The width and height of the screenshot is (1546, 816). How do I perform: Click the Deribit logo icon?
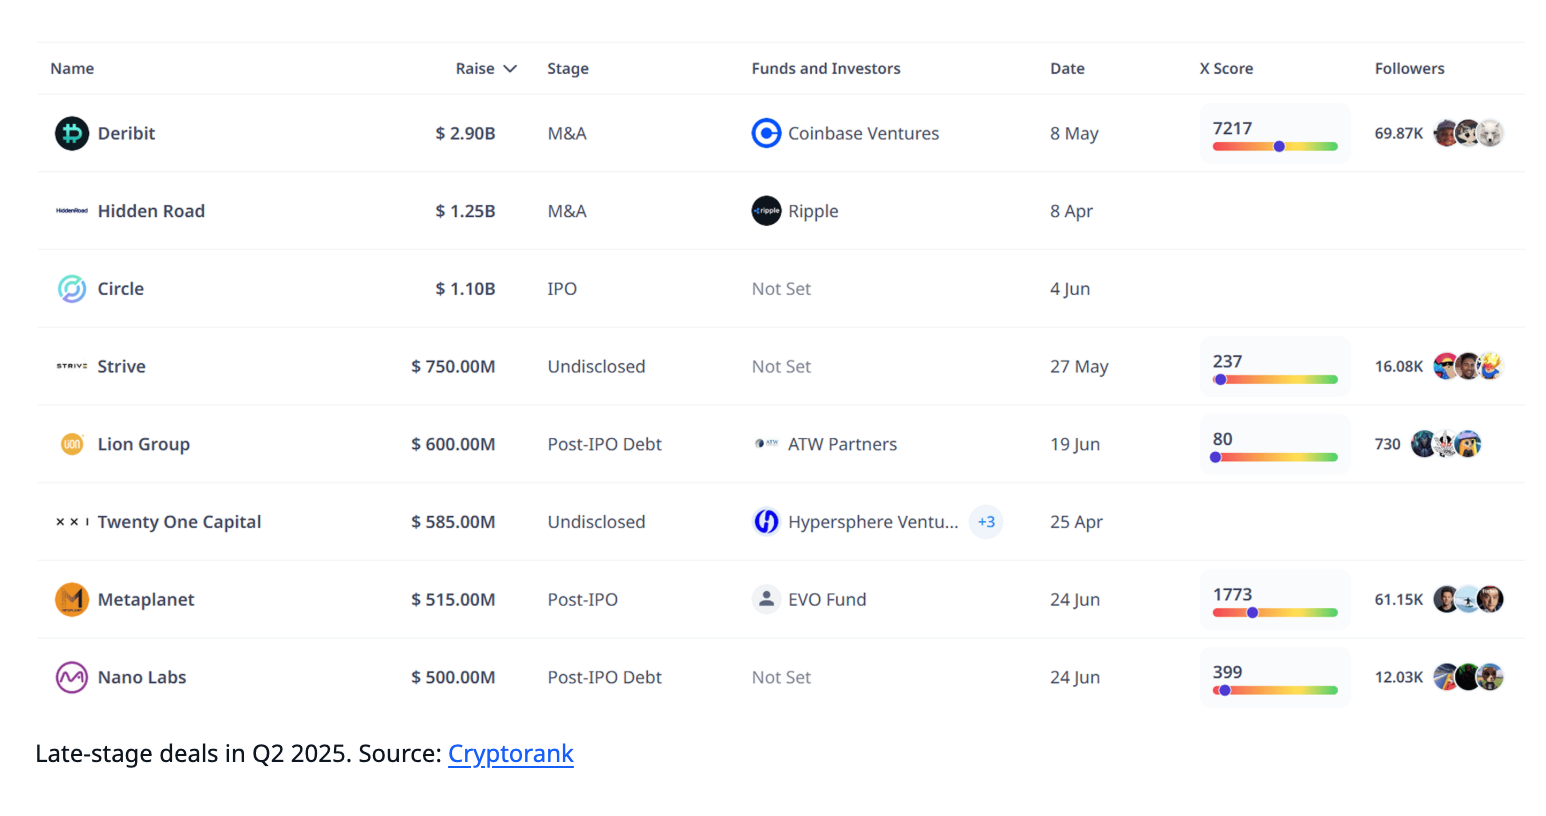tap(72, 133)
